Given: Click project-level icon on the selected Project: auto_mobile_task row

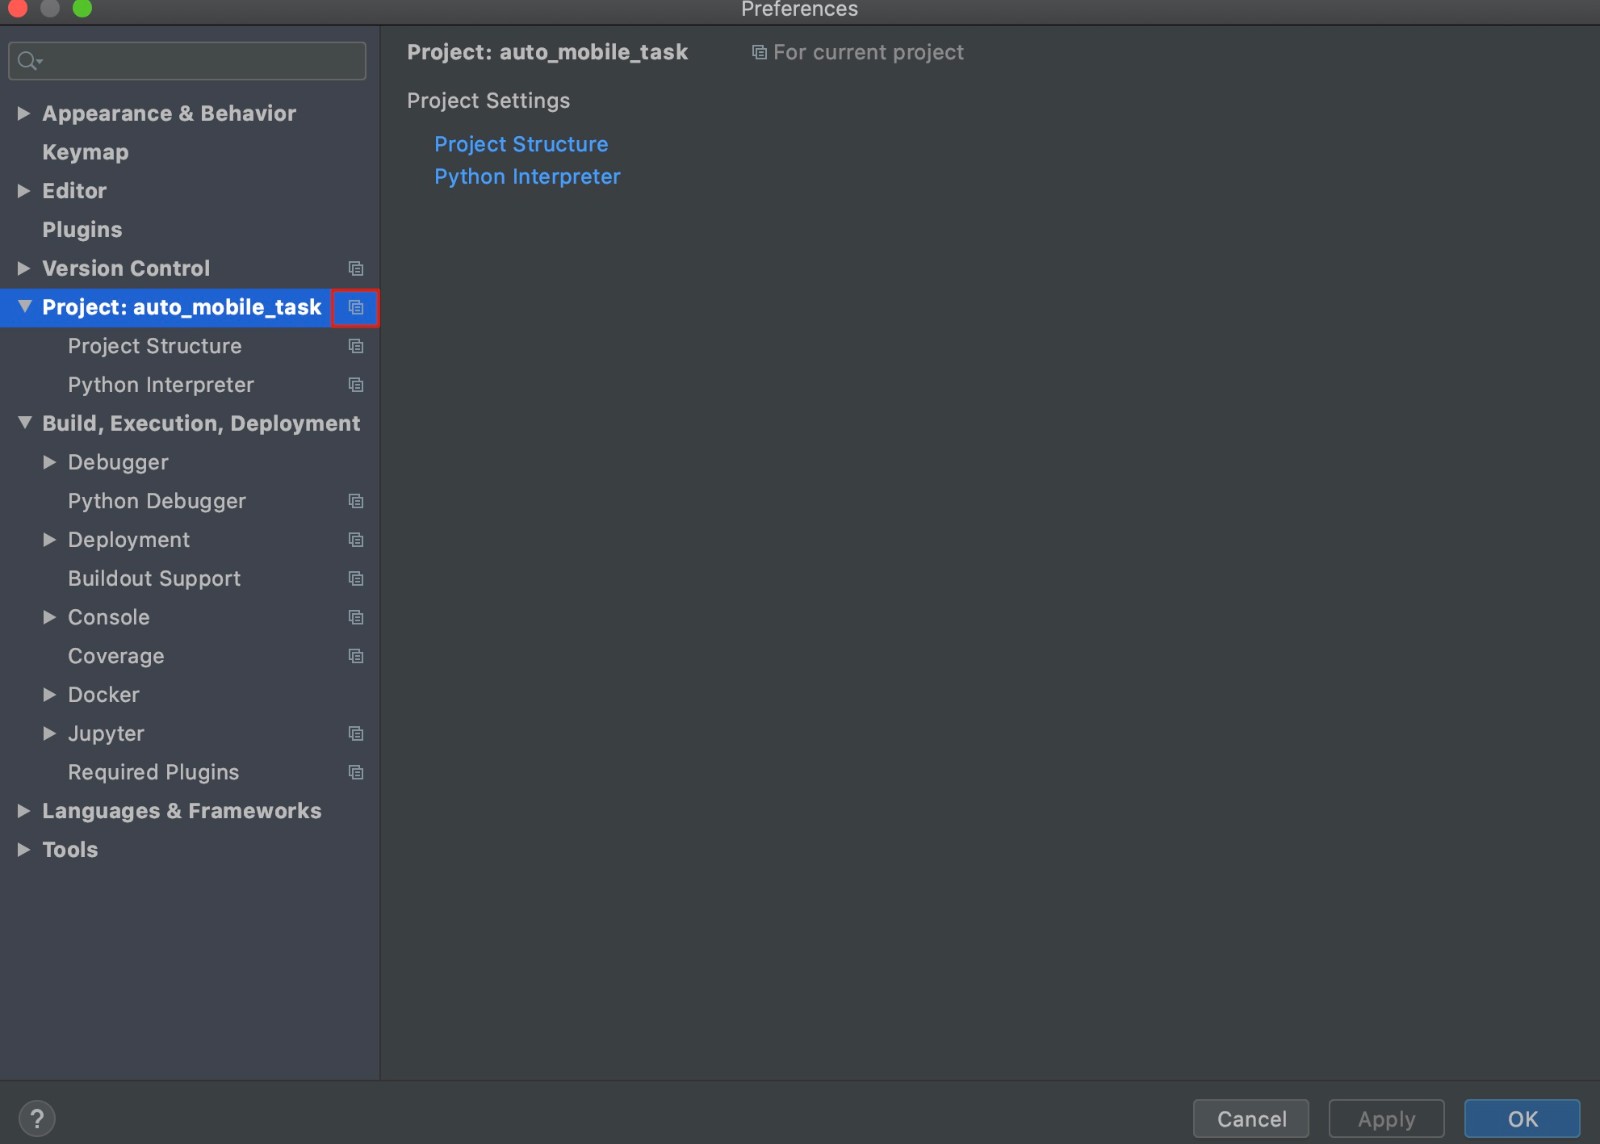Looking at the screenshot, I should pos(356,307).
